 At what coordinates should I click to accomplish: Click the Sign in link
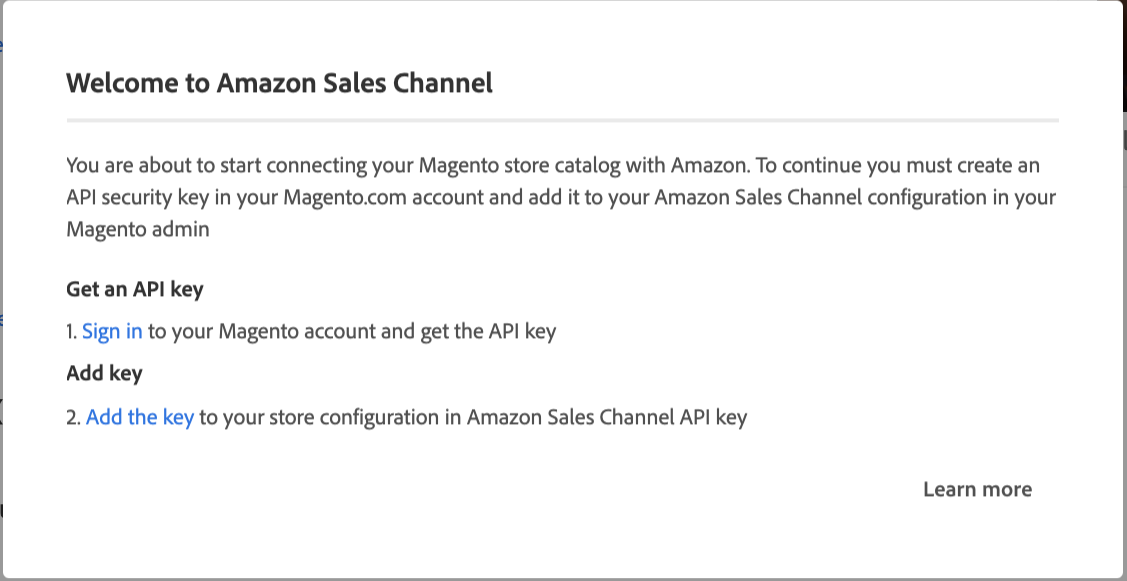tap(112, 332)
